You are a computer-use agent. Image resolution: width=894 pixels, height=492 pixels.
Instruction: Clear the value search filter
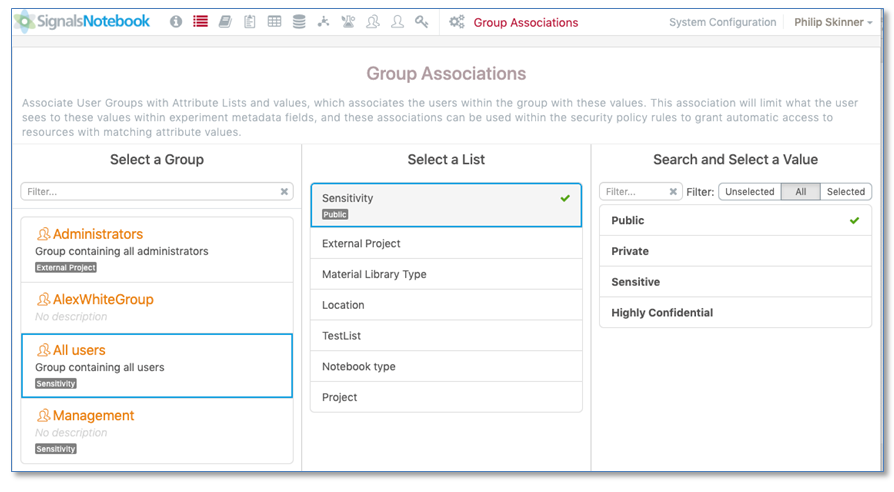673,192
